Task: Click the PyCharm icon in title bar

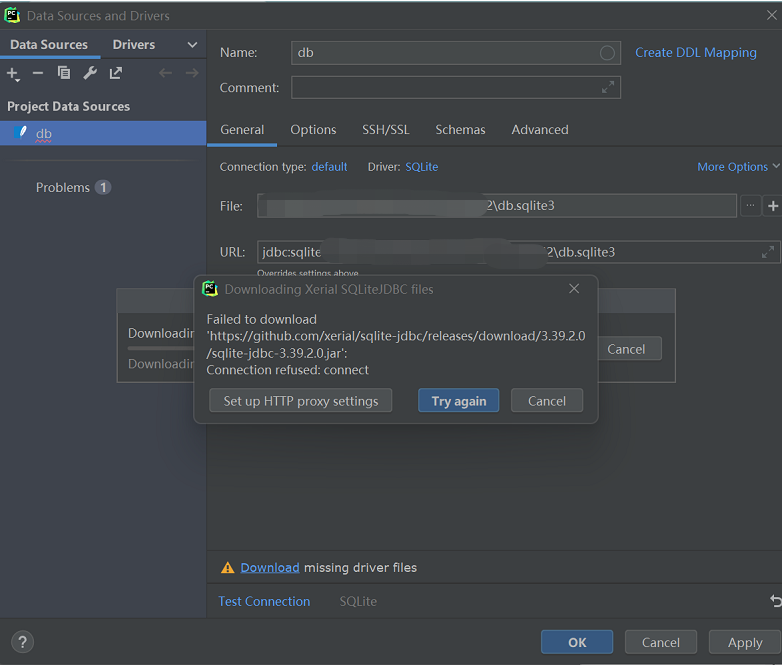Action: tap(12, 15)
